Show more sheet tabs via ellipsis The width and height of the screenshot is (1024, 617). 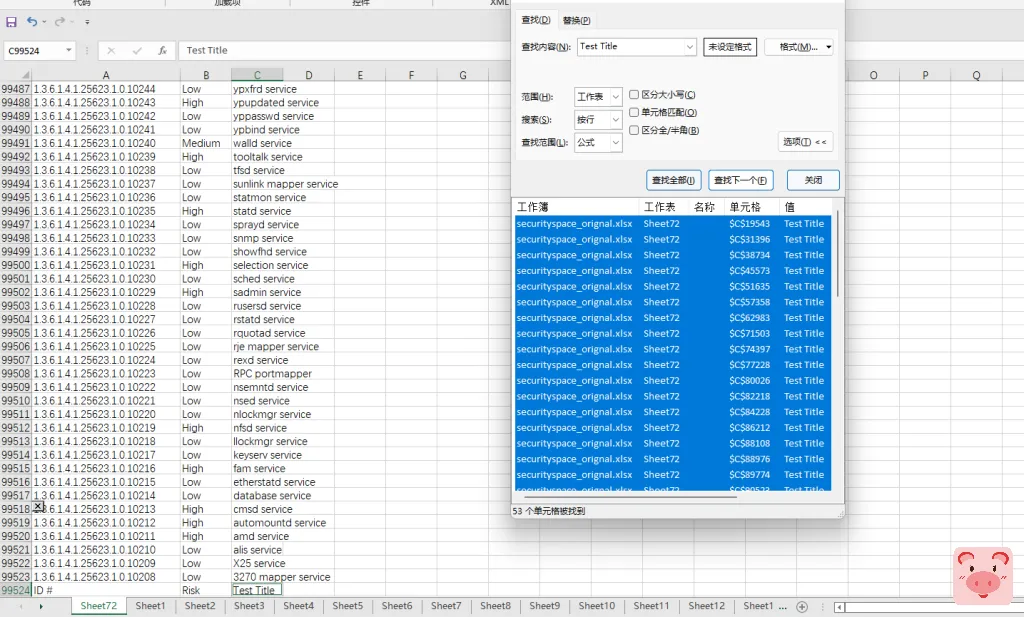[782, 607]
